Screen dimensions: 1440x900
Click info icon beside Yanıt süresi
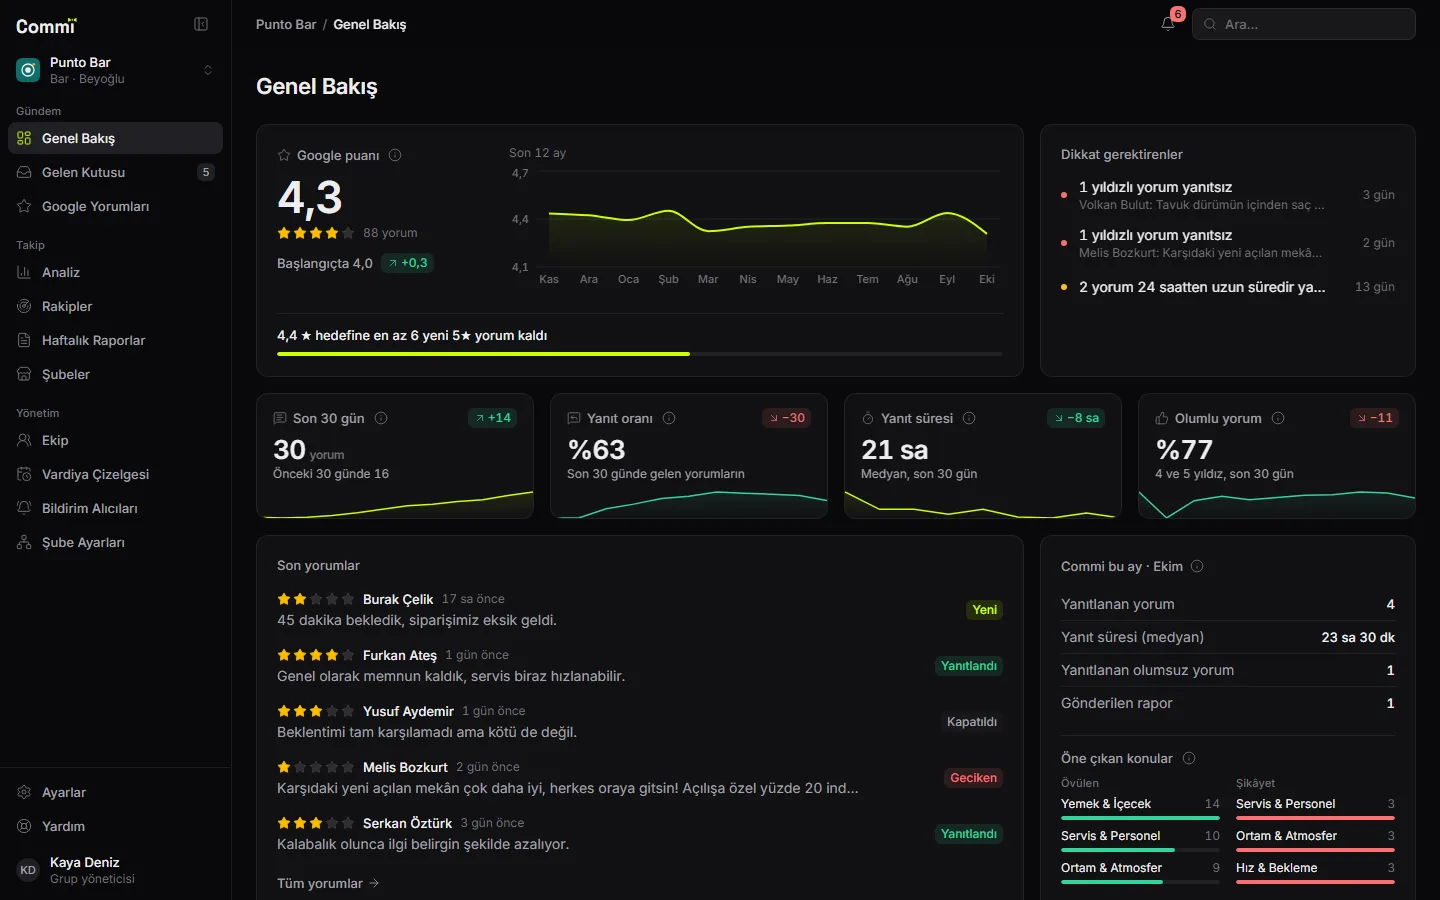969,418
